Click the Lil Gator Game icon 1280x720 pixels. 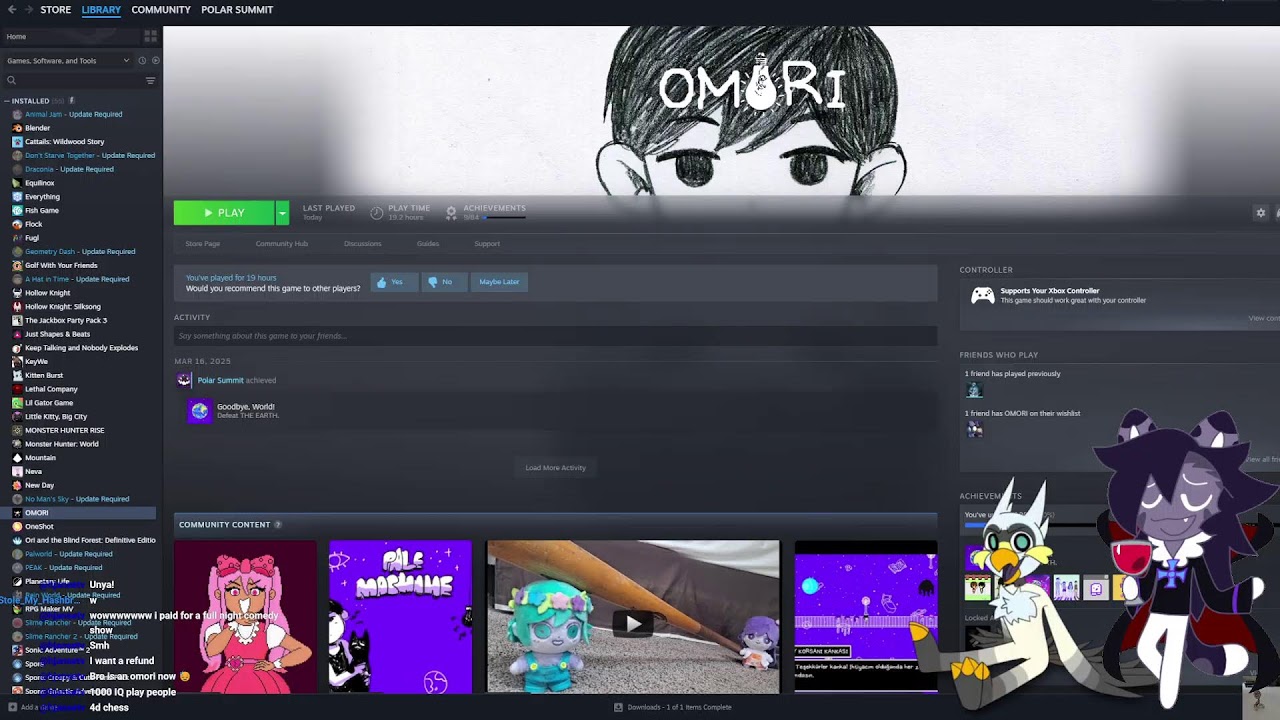coord(17,403)
